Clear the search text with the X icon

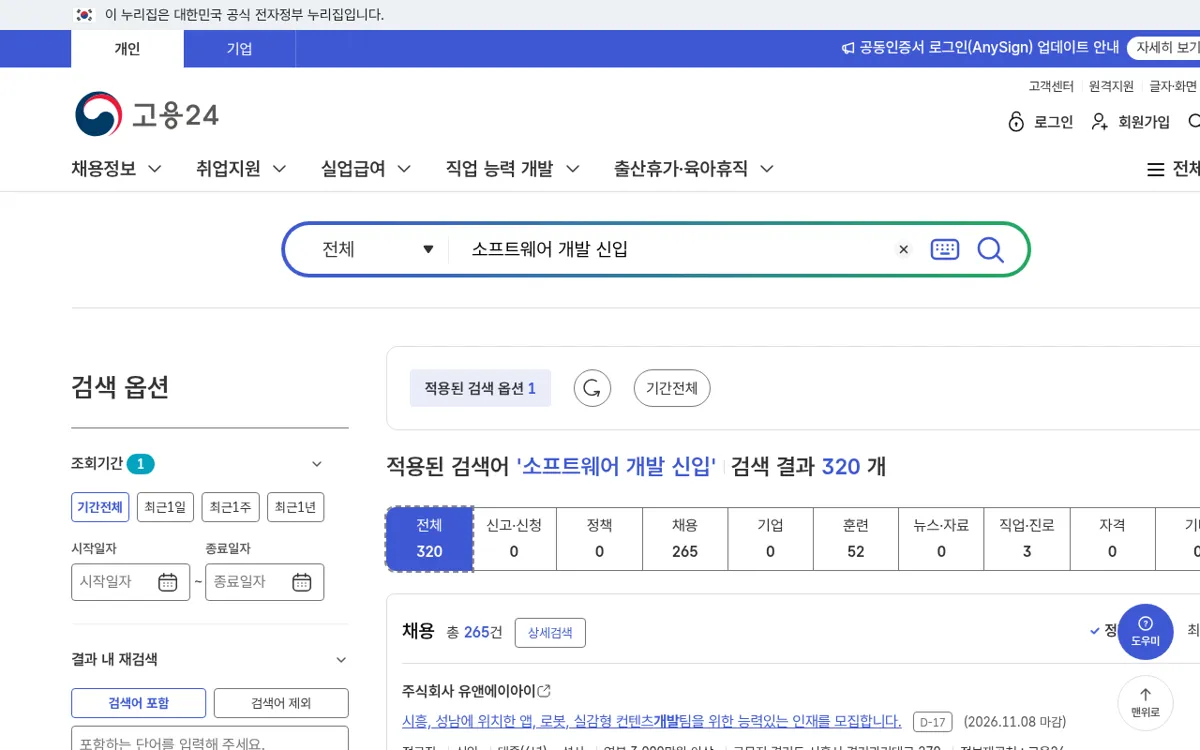(x=904, y=250)
